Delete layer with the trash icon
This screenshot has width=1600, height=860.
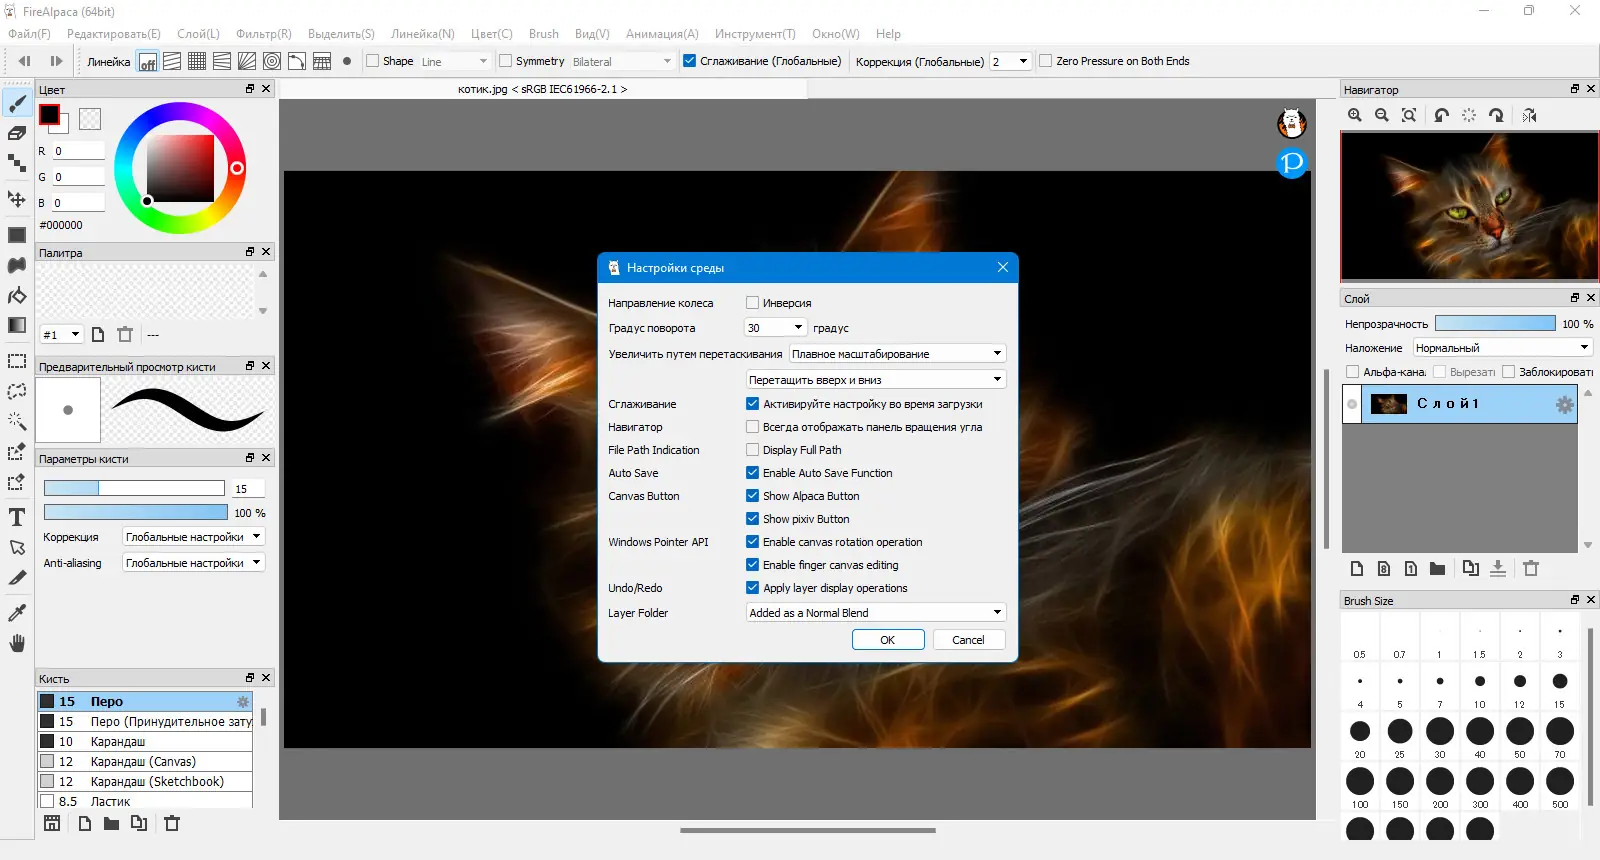tap(1531, 569)
